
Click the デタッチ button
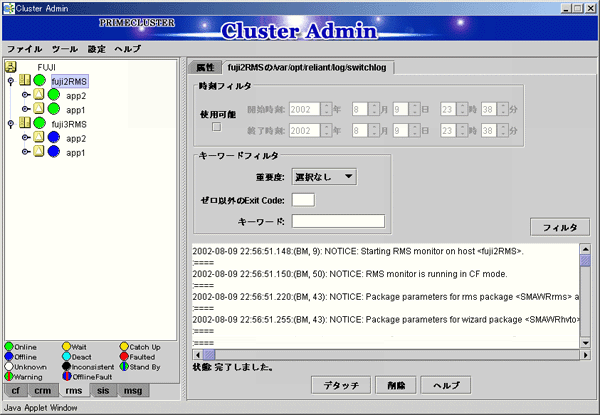tap(341, 385)
